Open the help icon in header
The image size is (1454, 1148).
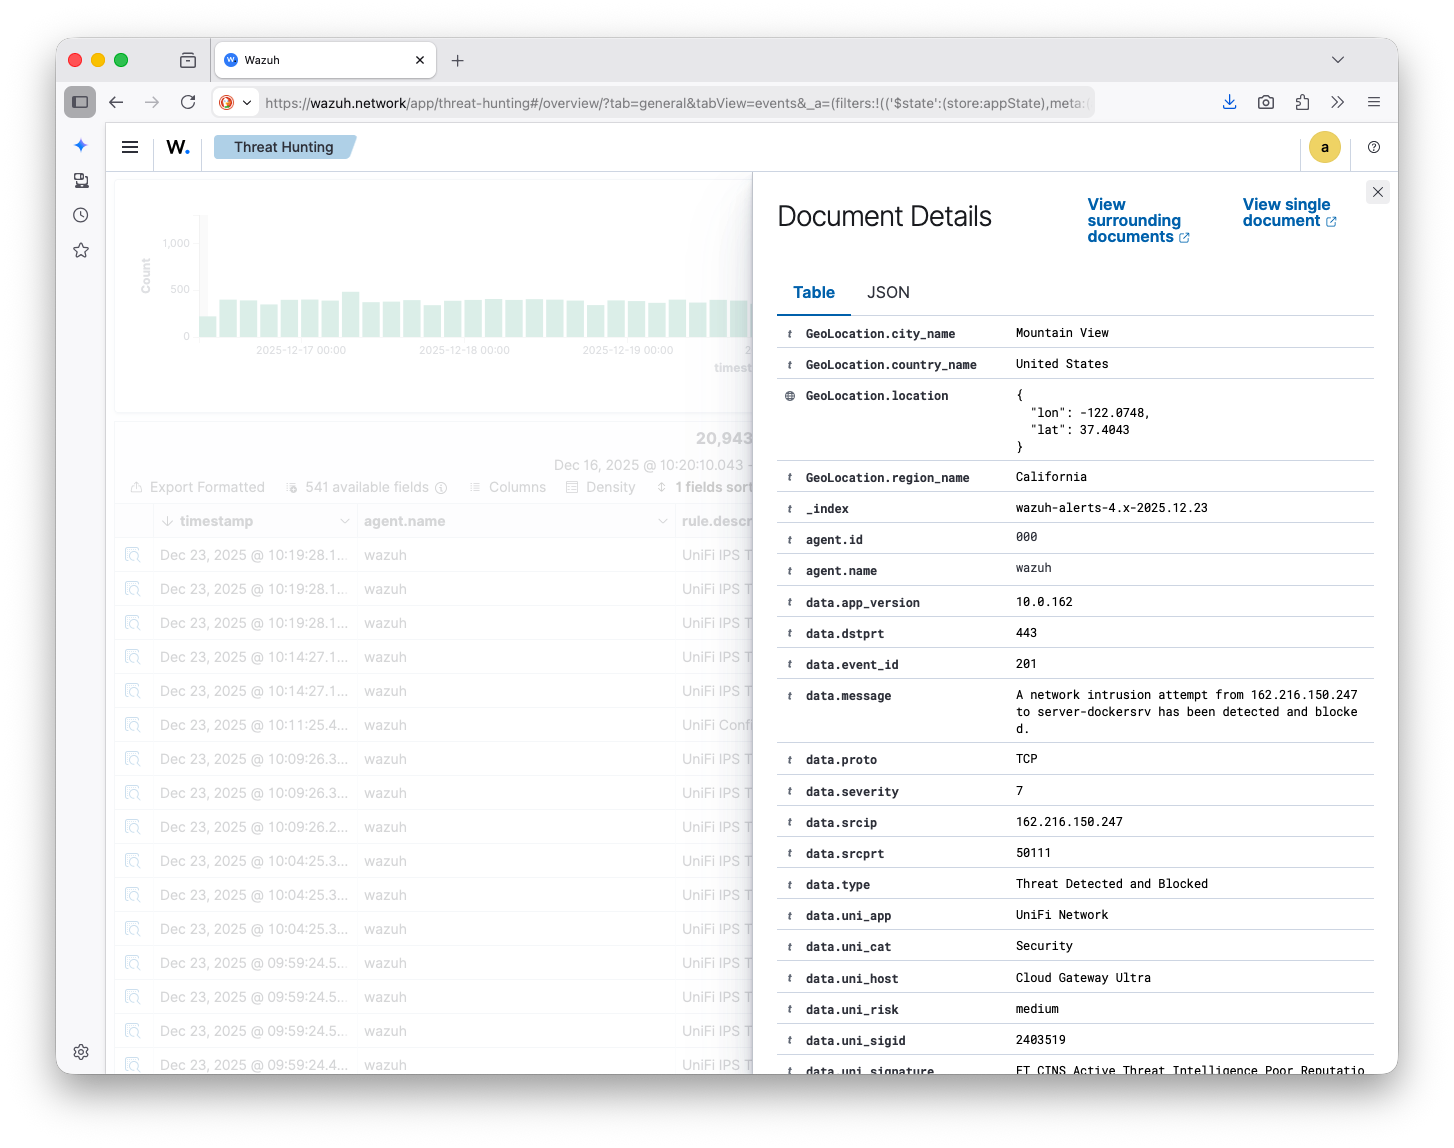pos(1374,147)
